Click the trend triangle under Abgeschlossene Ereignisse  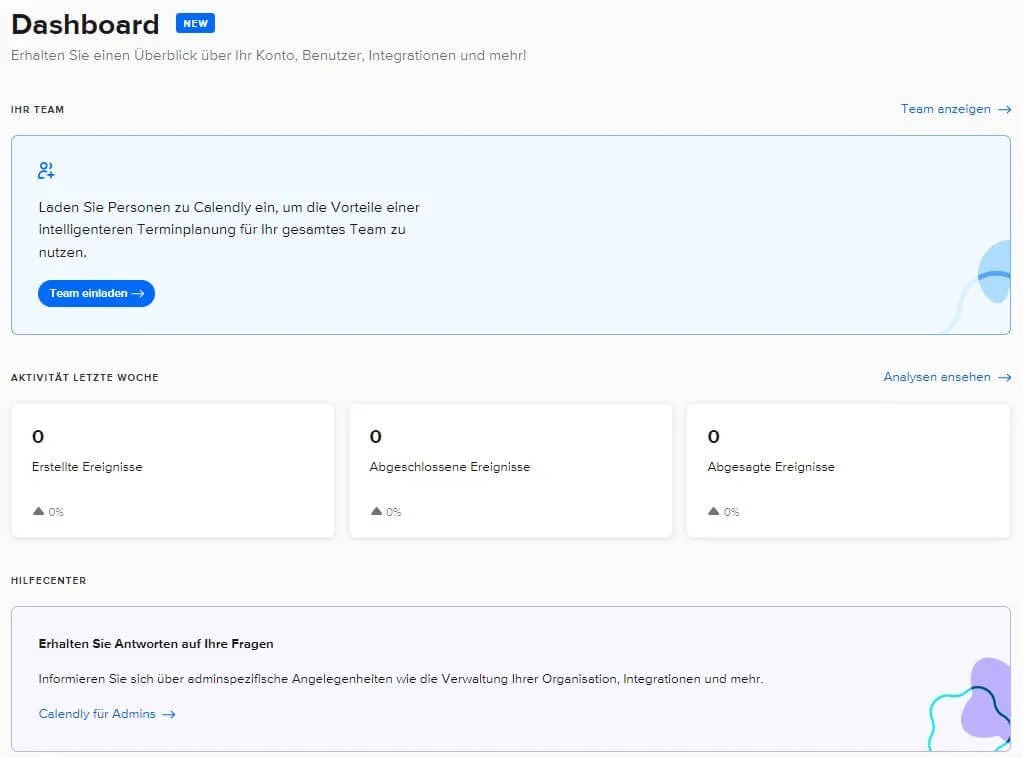[376, 511]
